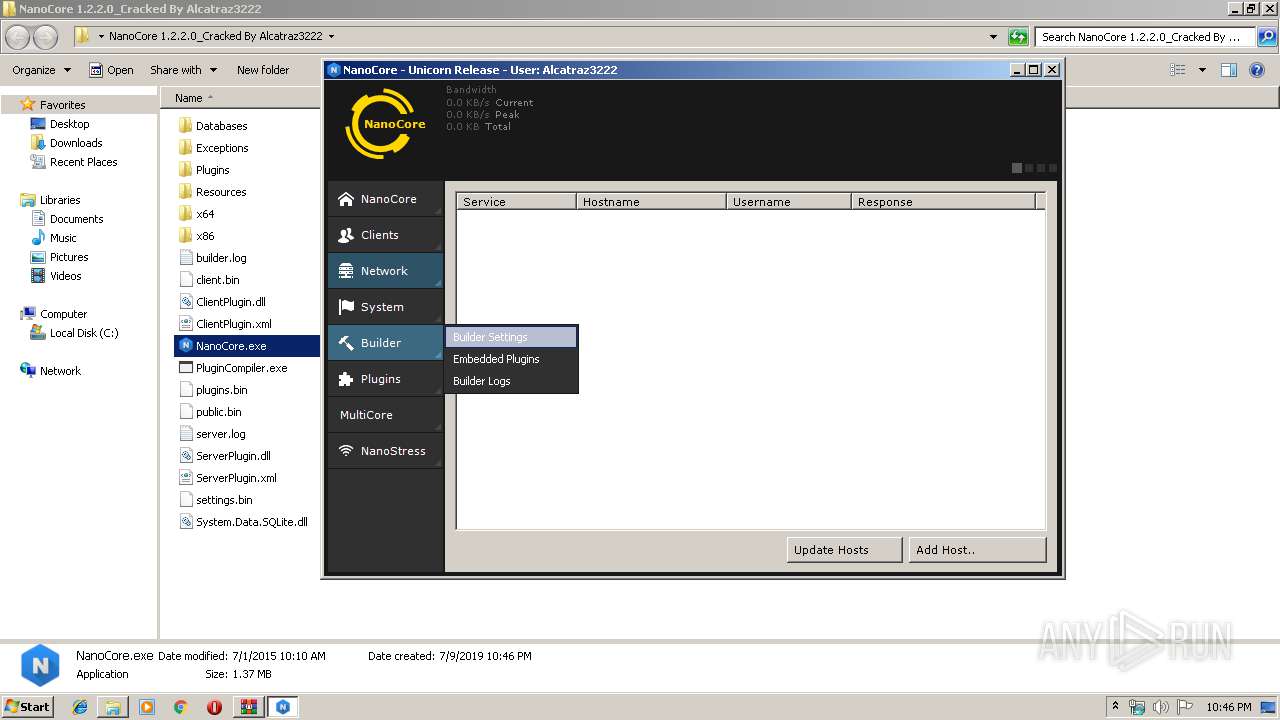
Task: Open Downloads in Favorites
Action: coord(66,143)
